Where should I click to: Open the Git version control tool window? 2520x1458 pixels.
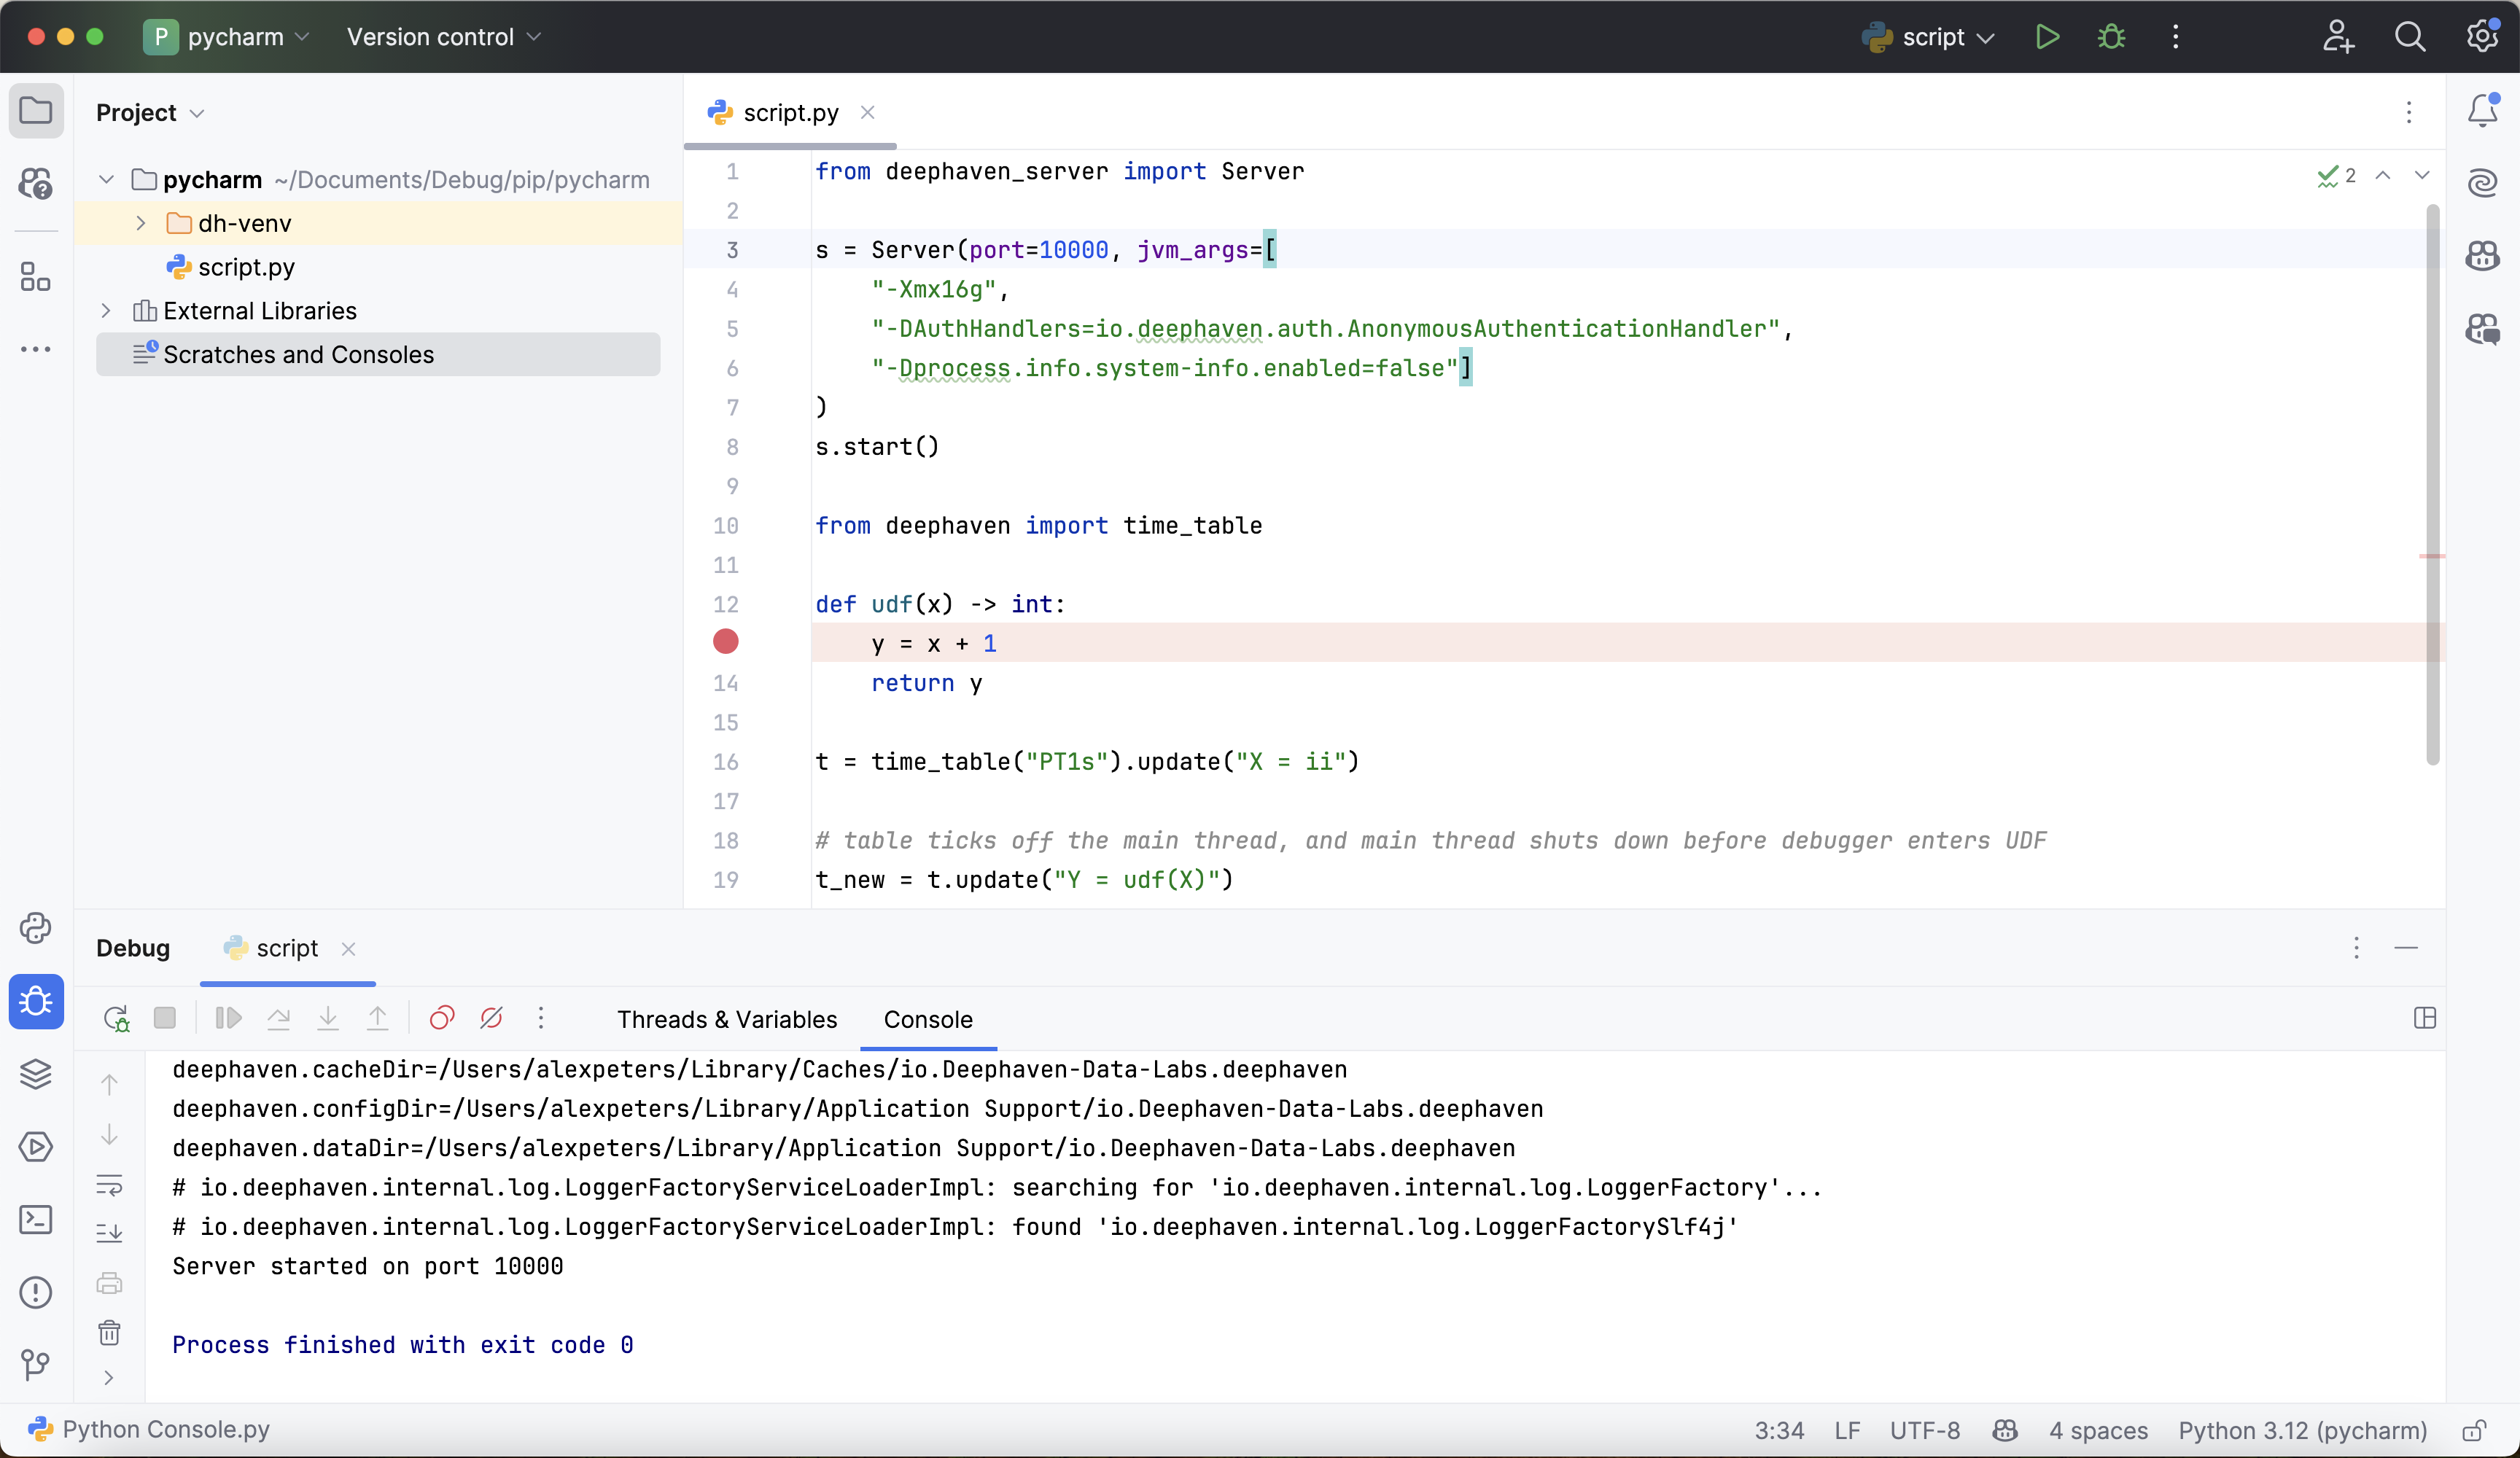(36, 1364)
